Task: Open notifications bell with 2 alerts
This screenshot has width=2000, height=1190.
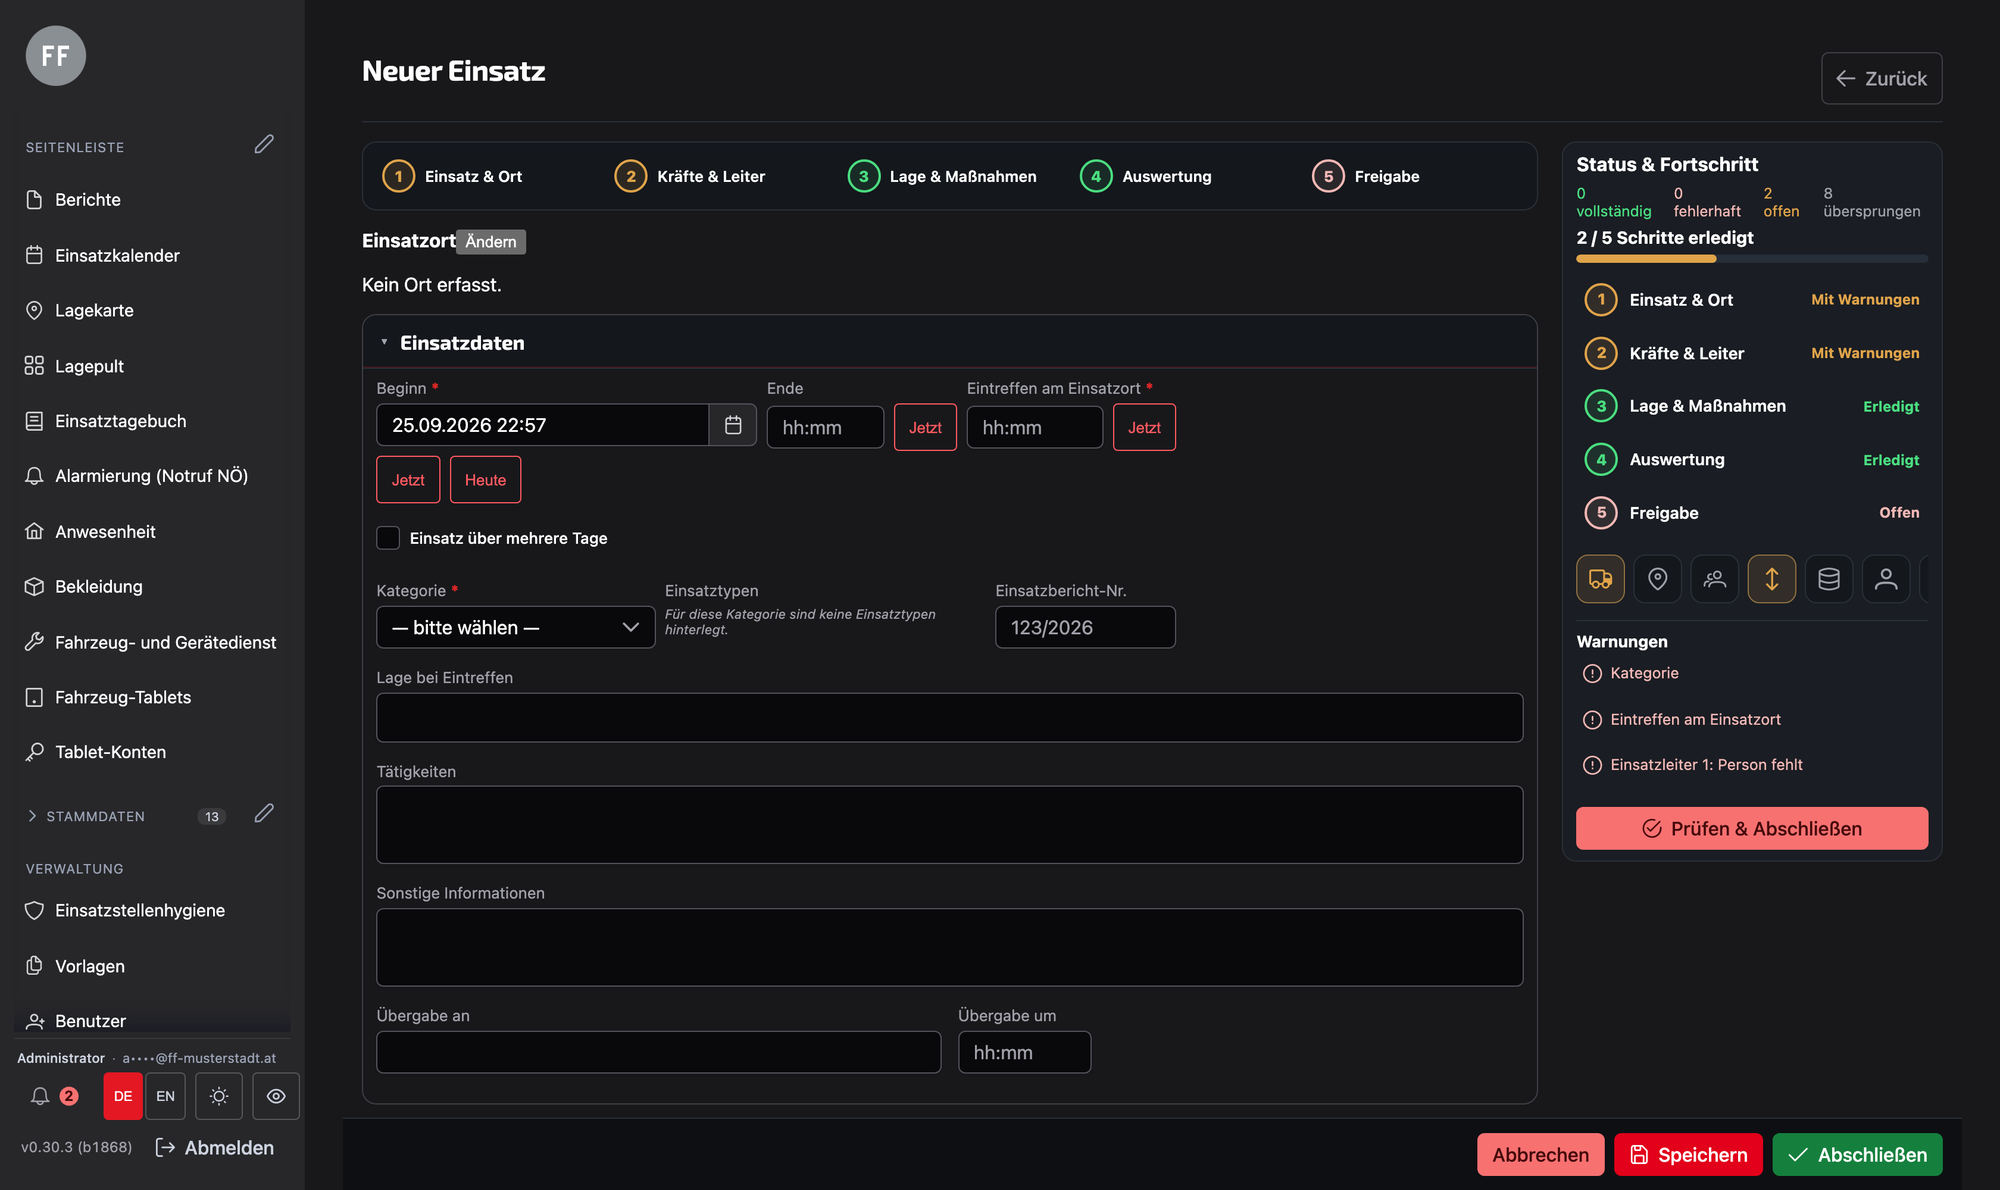Action: click(x=53, y=1096)
